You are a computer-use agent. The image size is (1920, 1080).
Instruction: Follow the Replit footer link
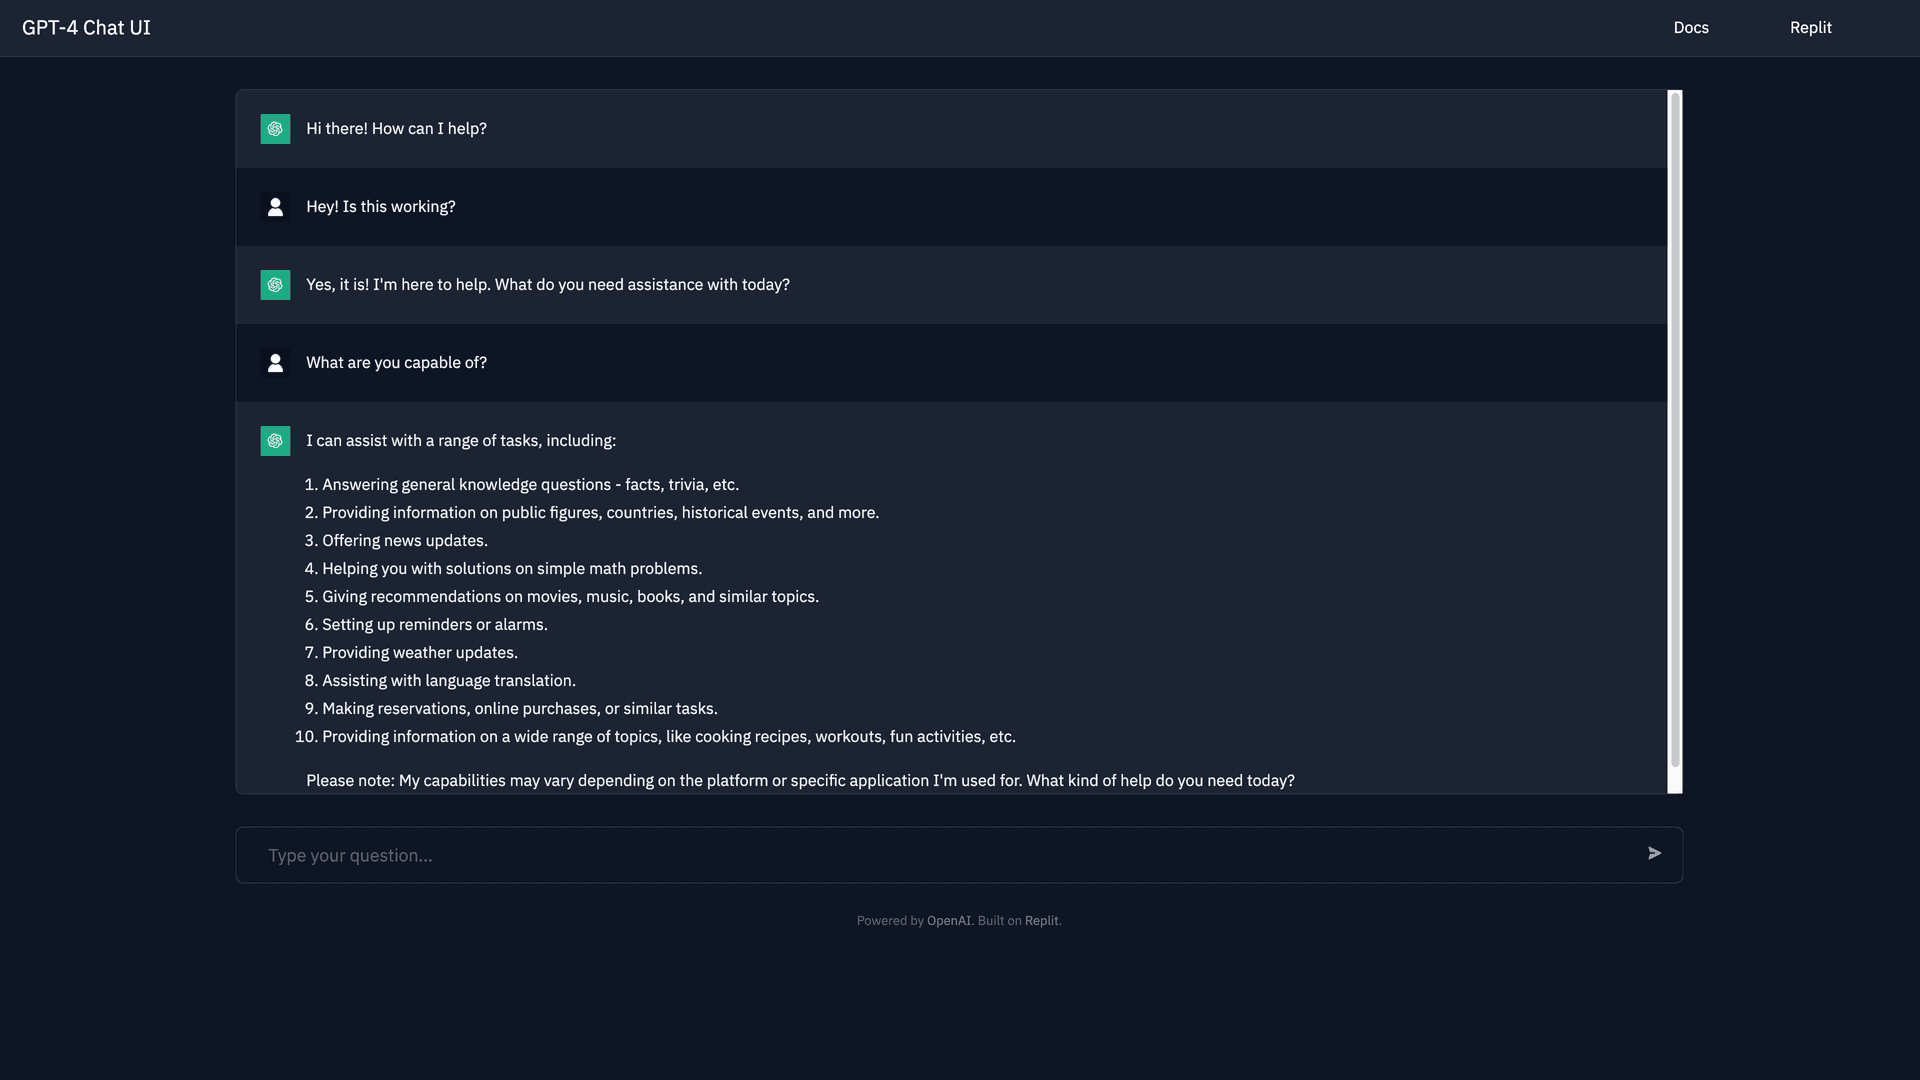point(1041,920)
